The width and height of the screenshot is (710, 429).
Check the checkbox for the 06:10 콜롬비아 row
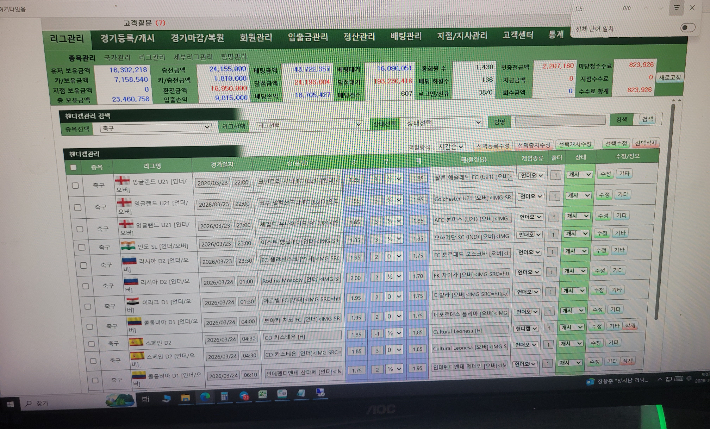(95, 381)
